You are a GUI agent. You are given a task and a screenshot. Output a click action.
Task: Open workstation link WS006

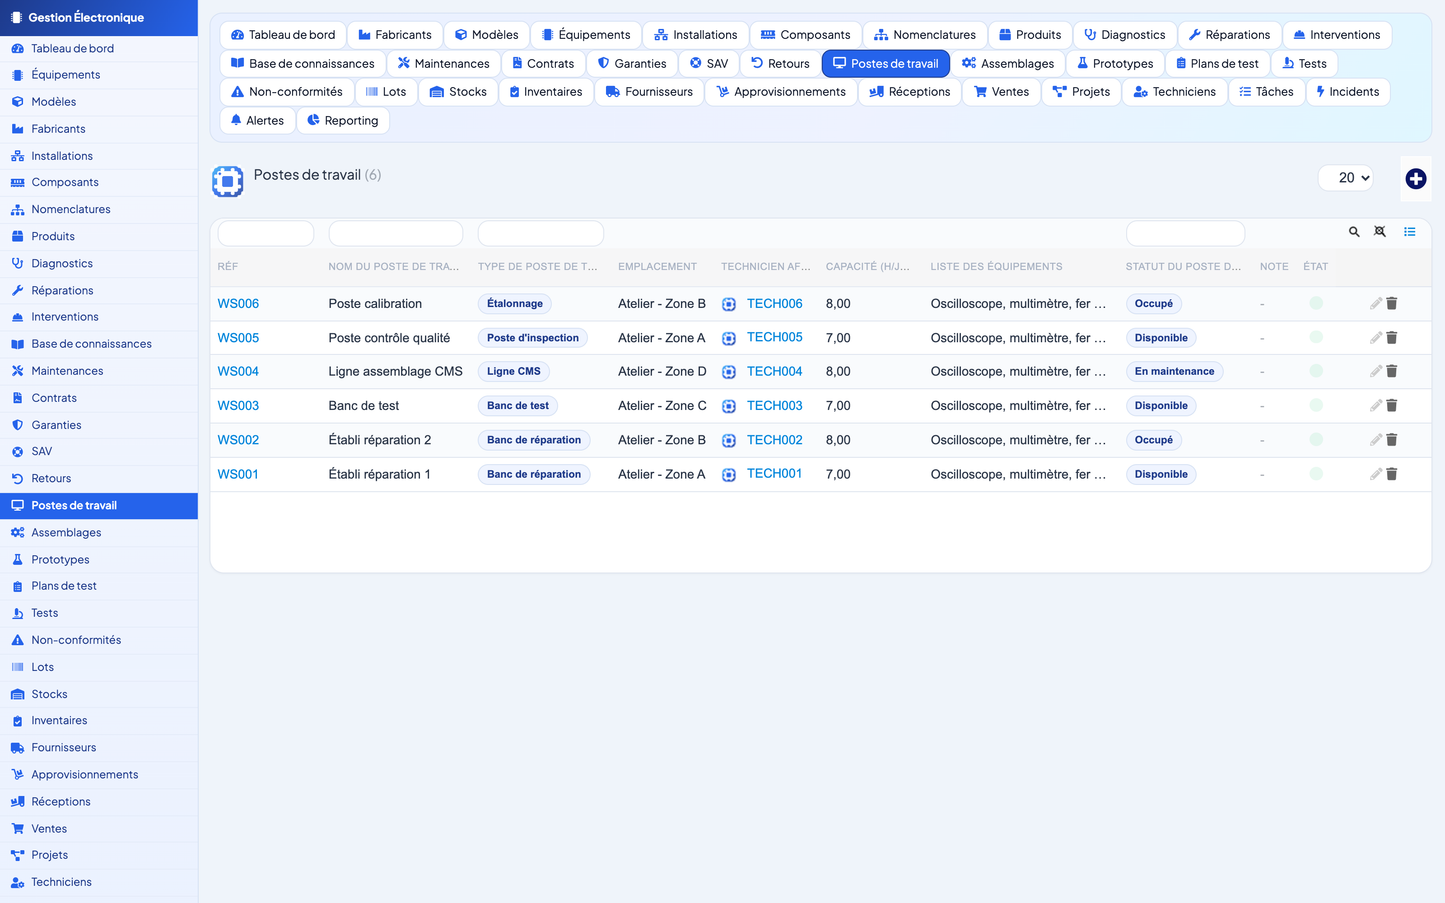(238, 304)
